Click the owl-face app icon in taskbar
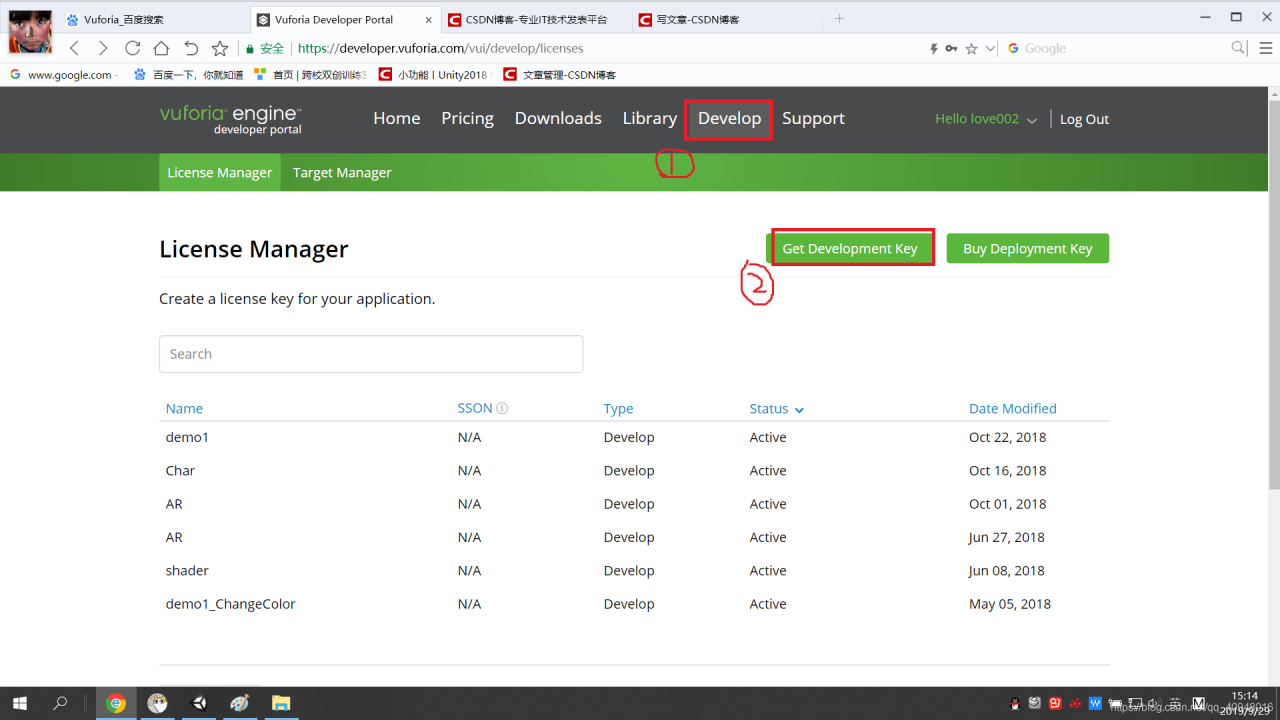Screen dimensions: 1280x720 pos(157,703)
